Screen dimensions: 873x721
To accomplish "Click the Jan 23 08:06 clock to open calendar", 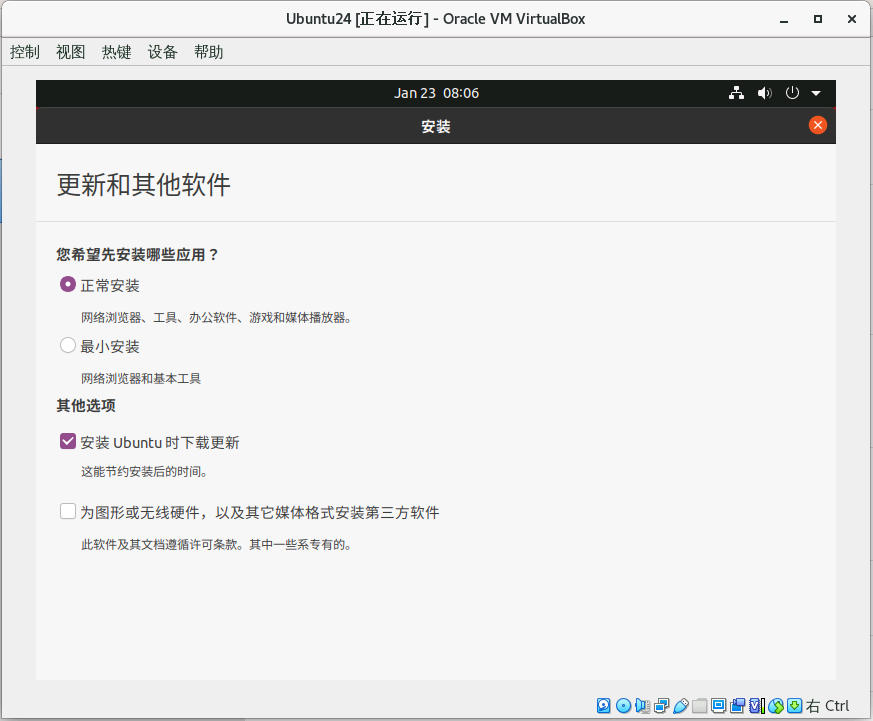I will pyautogui.click(x=437, y=92).
